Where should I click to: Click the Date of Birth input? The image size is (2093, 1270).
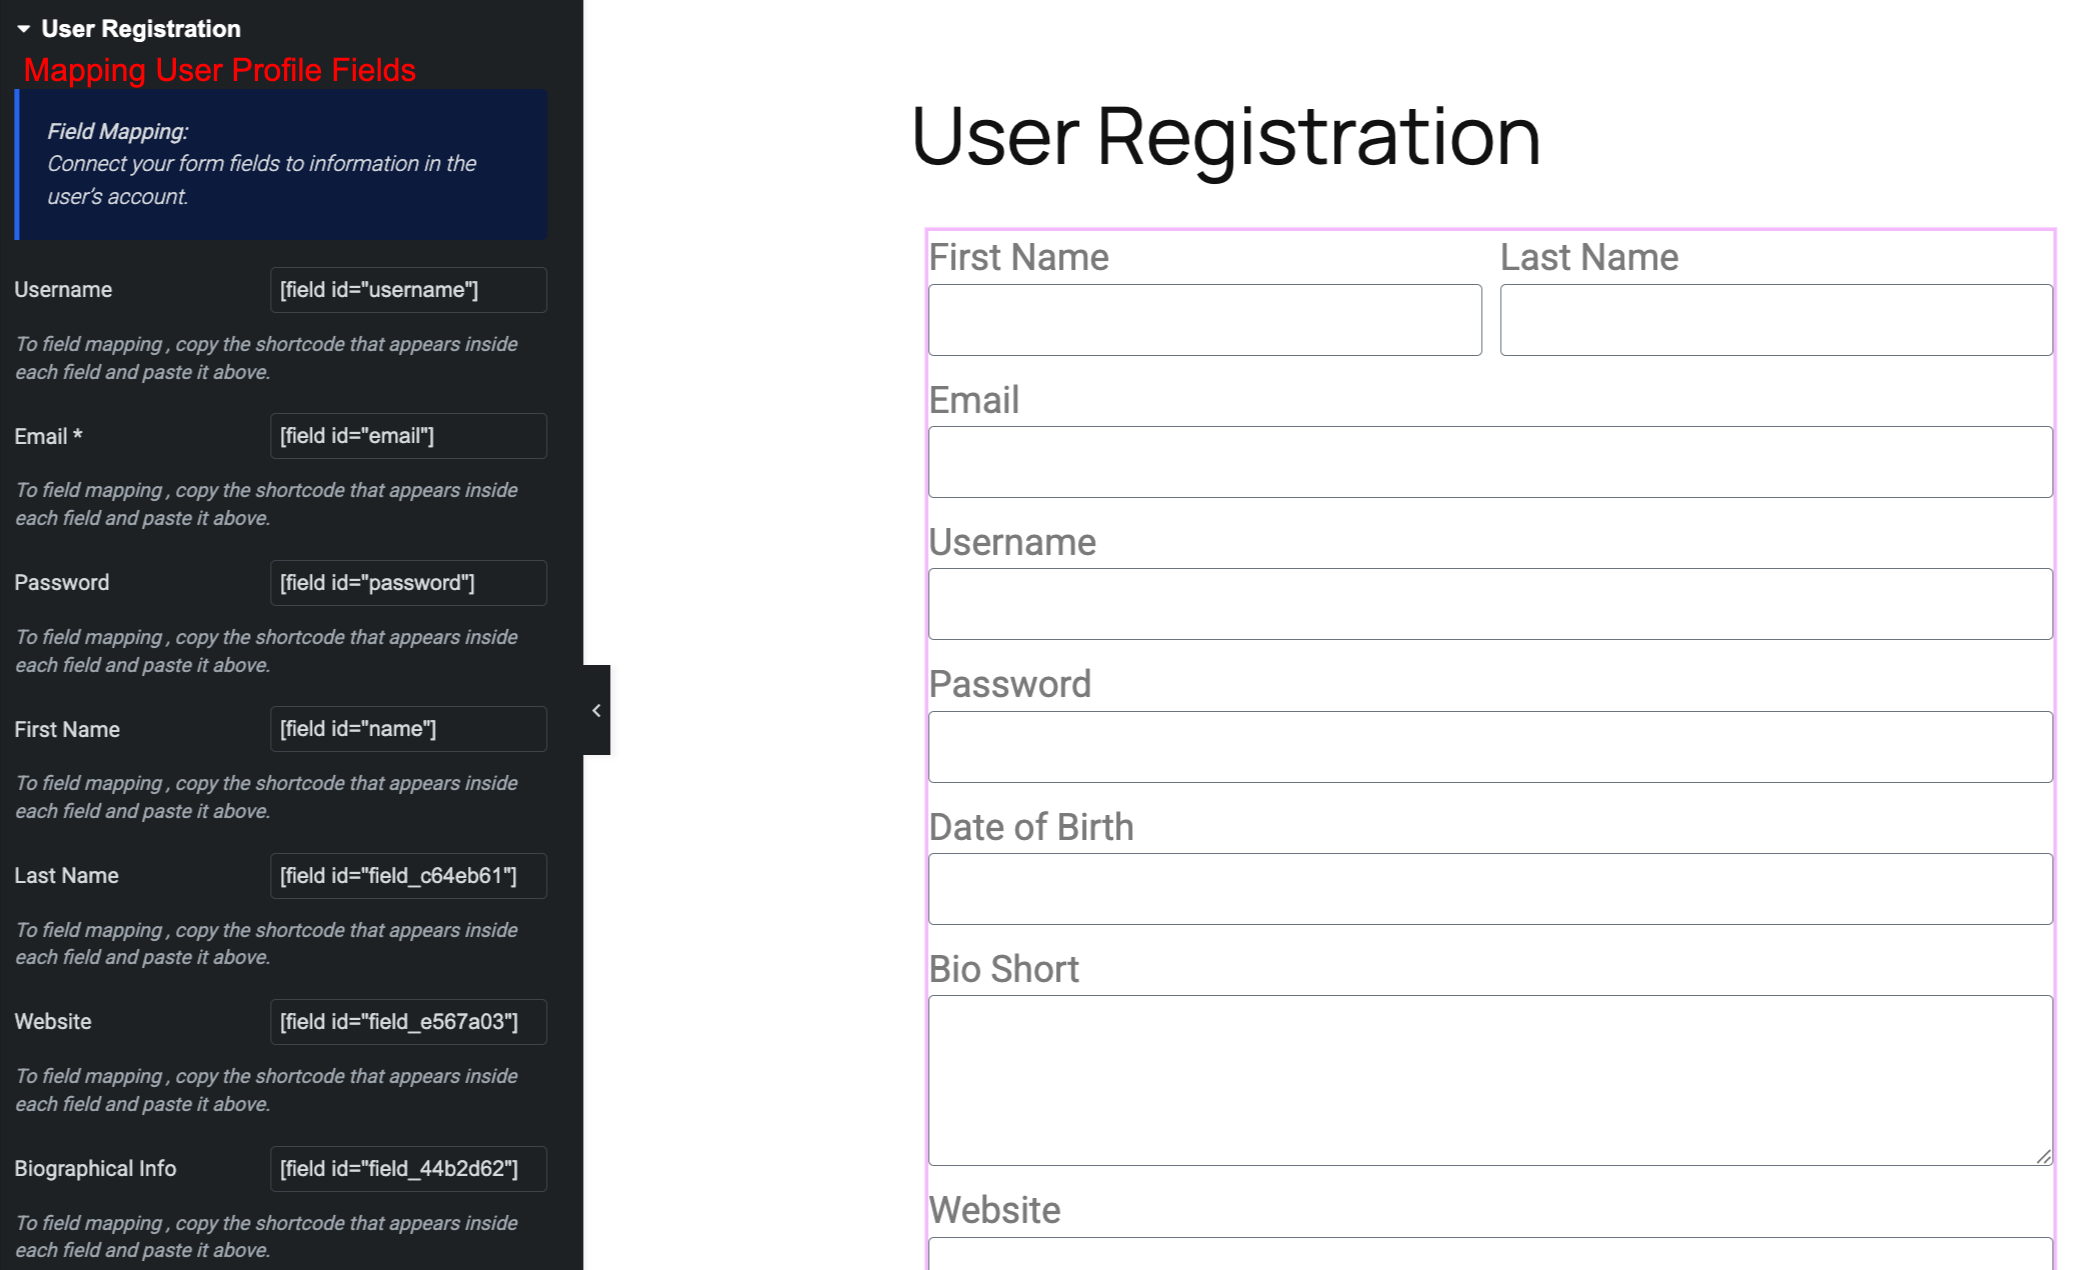[1489, 889]
